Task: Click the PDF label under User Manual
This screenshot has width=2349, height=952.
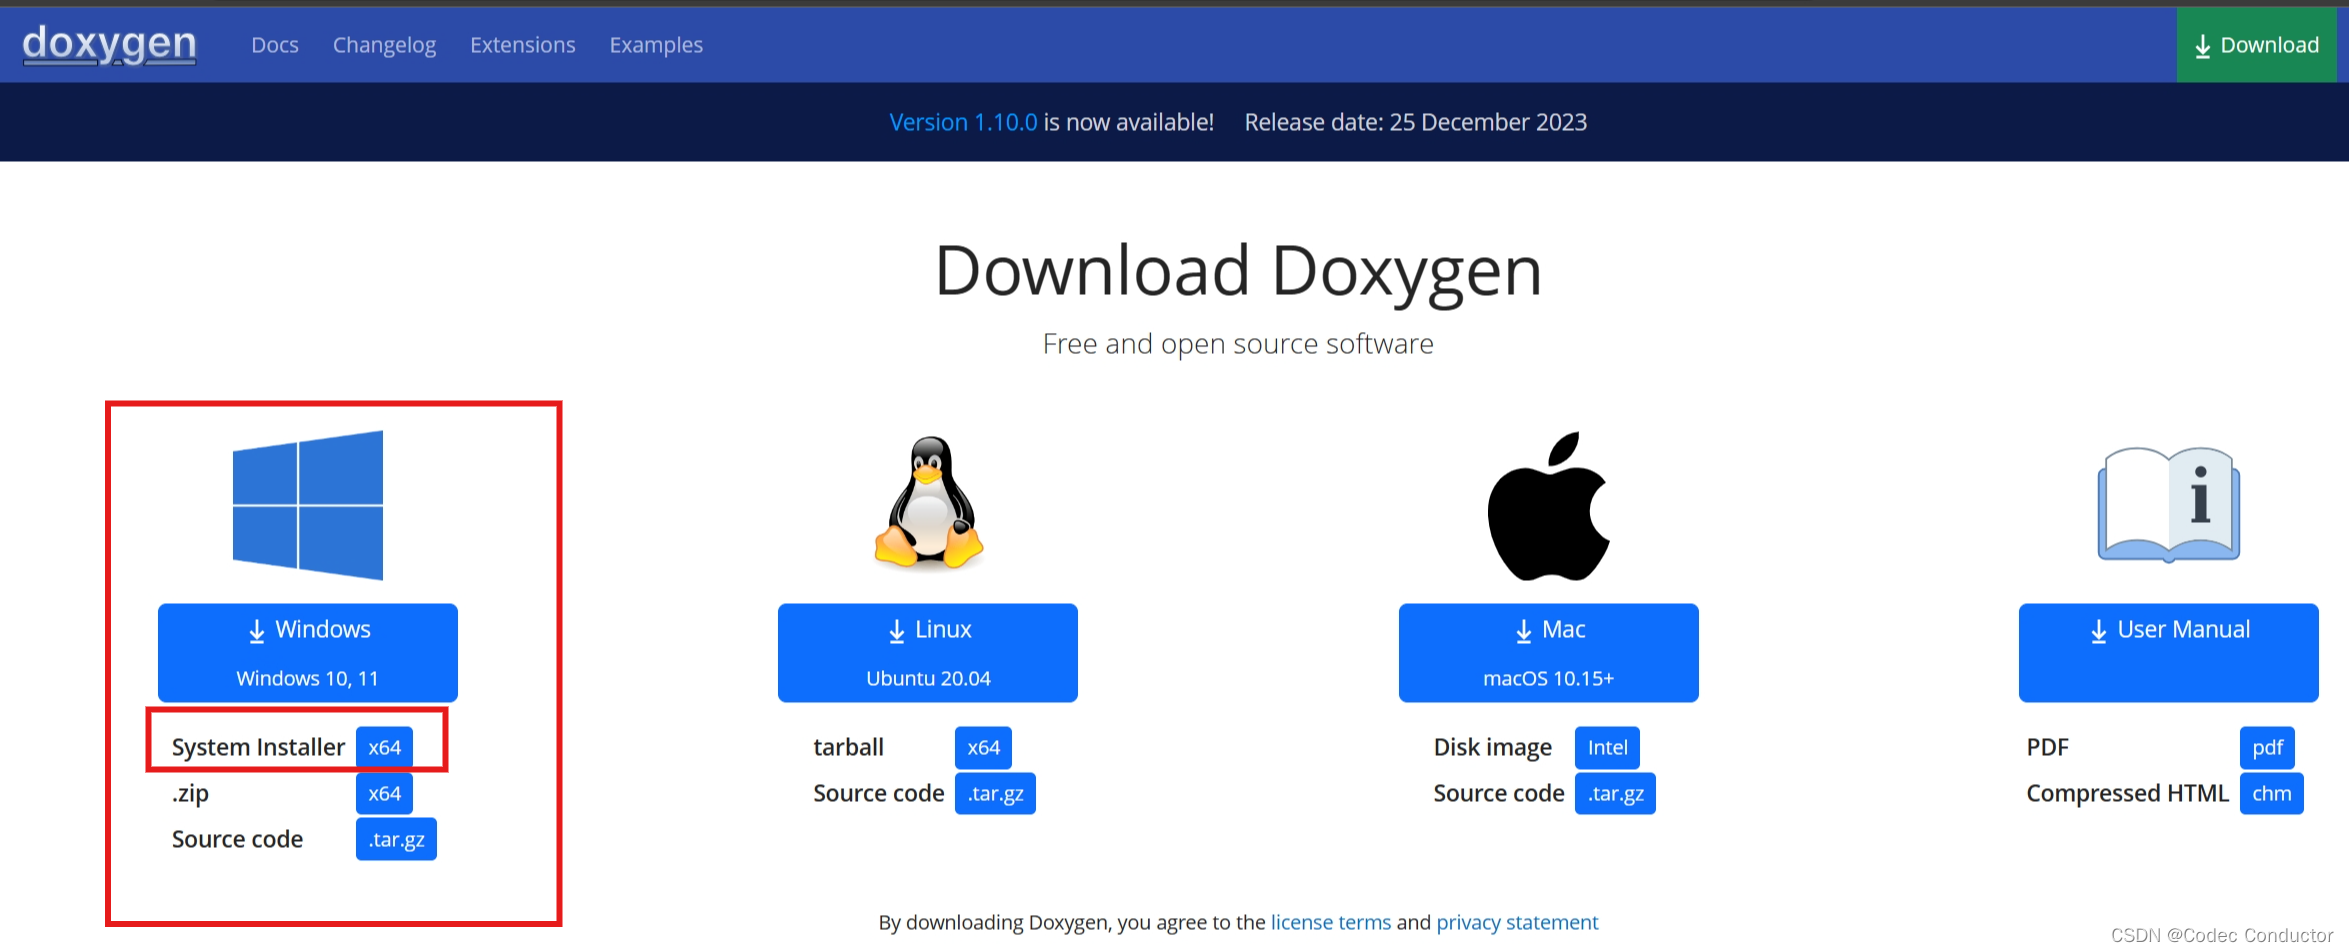Action: (2047, 747)
